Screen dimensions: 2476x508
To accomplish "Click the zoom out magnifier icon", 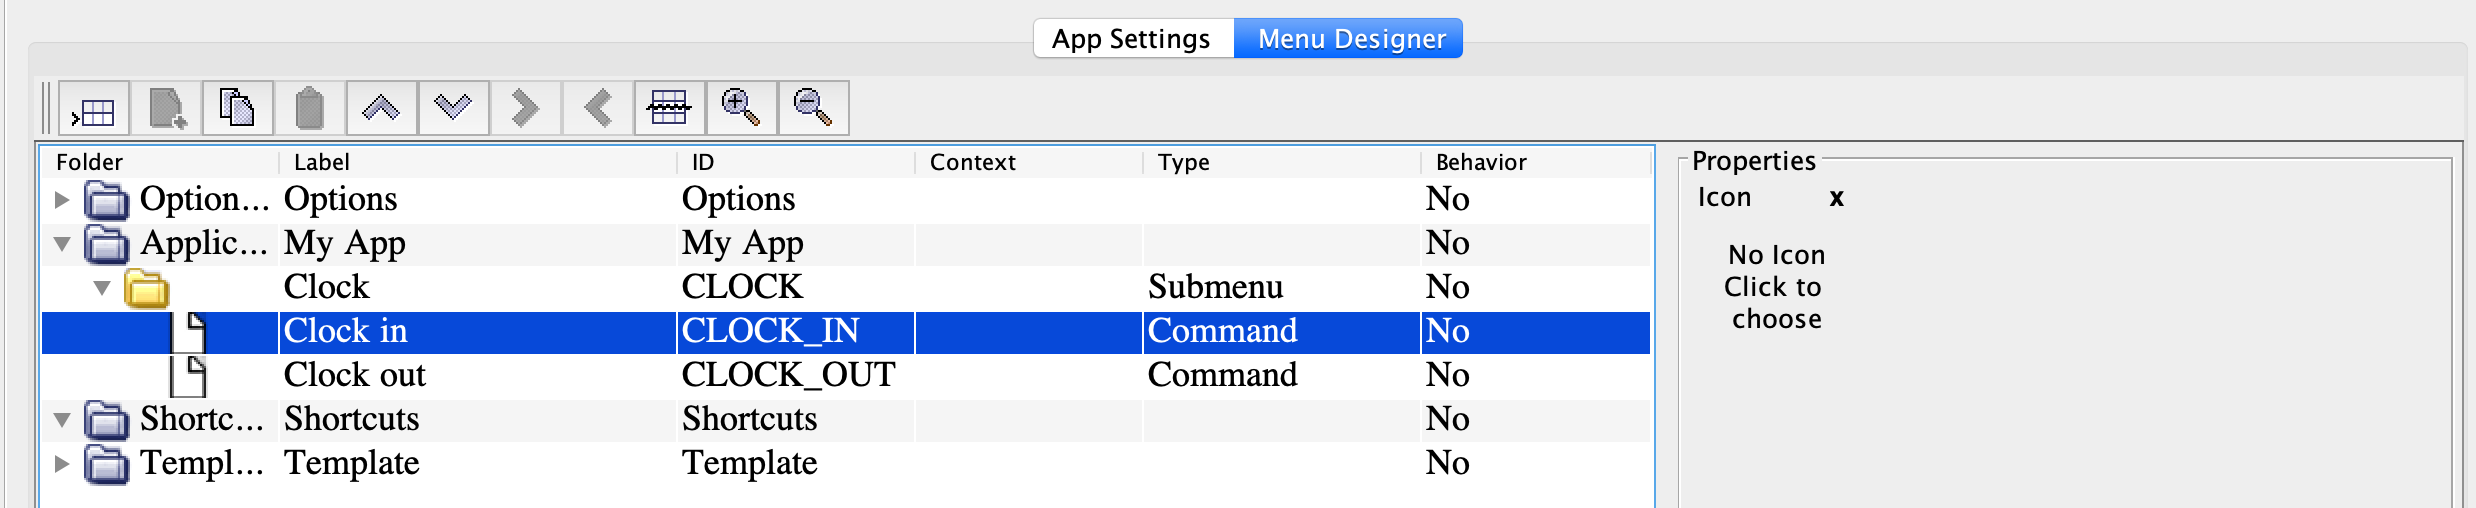I will coord(813,109).
